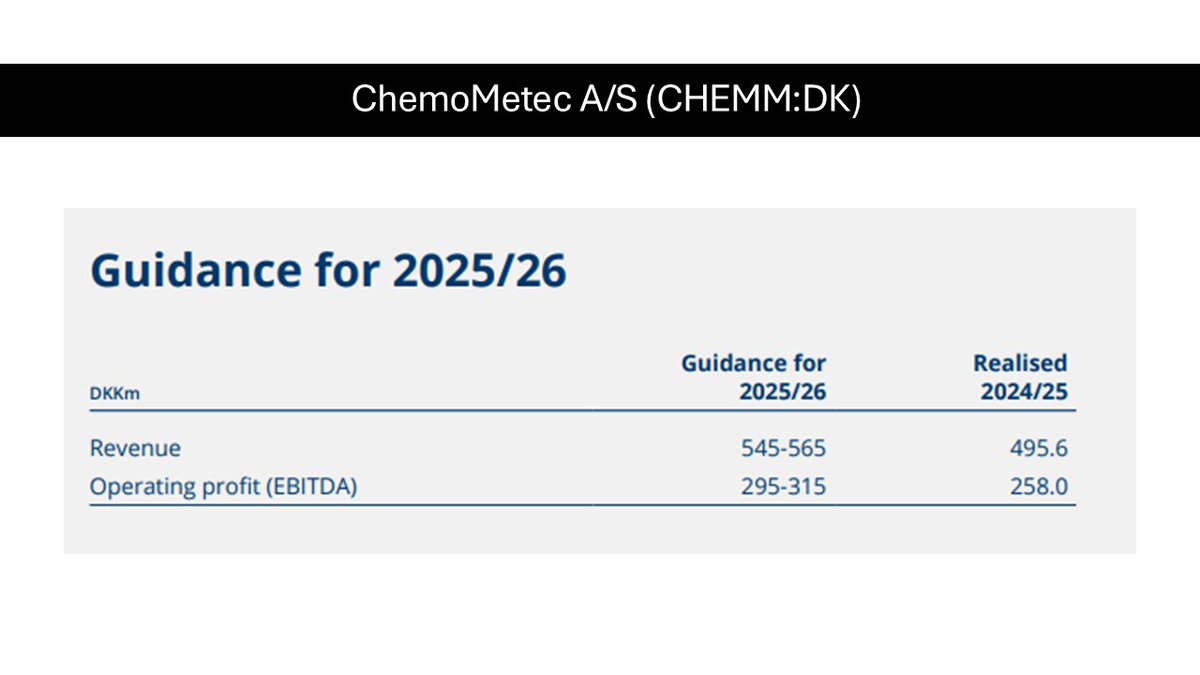The width and height of the screenshot is (1200, 675).
Task: Select the Guidance for 2025/26 heading
Action: (x=328, y=270)
